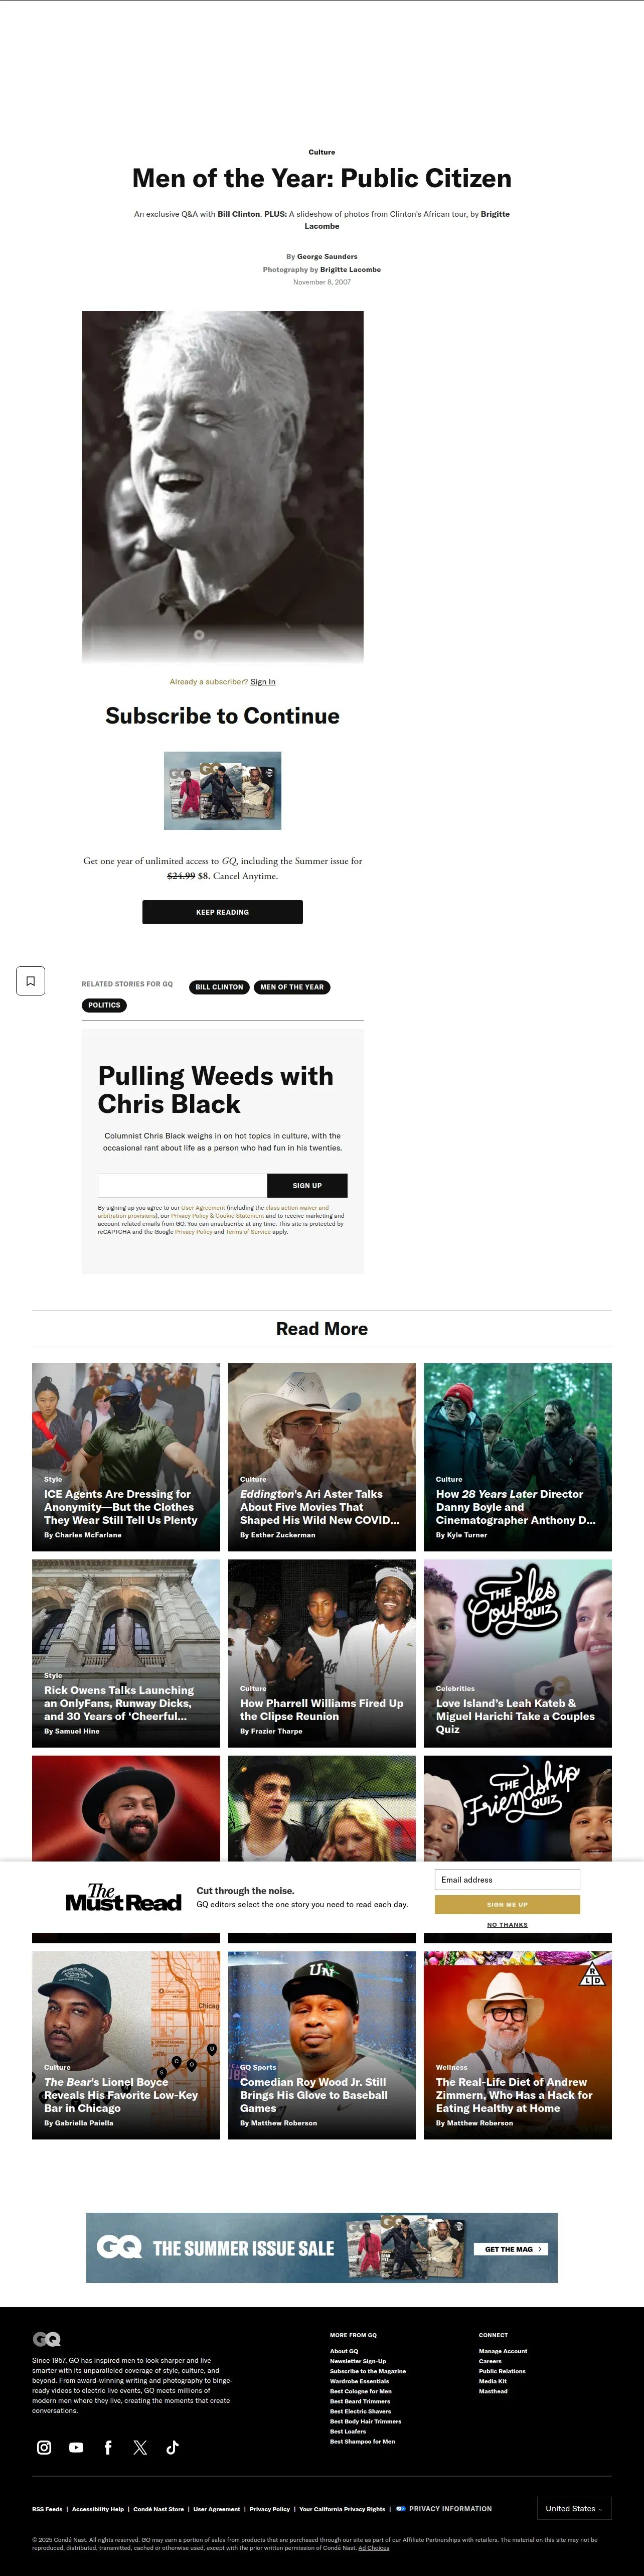
Task: Select the Politics tag
Action: [104, 1005]
